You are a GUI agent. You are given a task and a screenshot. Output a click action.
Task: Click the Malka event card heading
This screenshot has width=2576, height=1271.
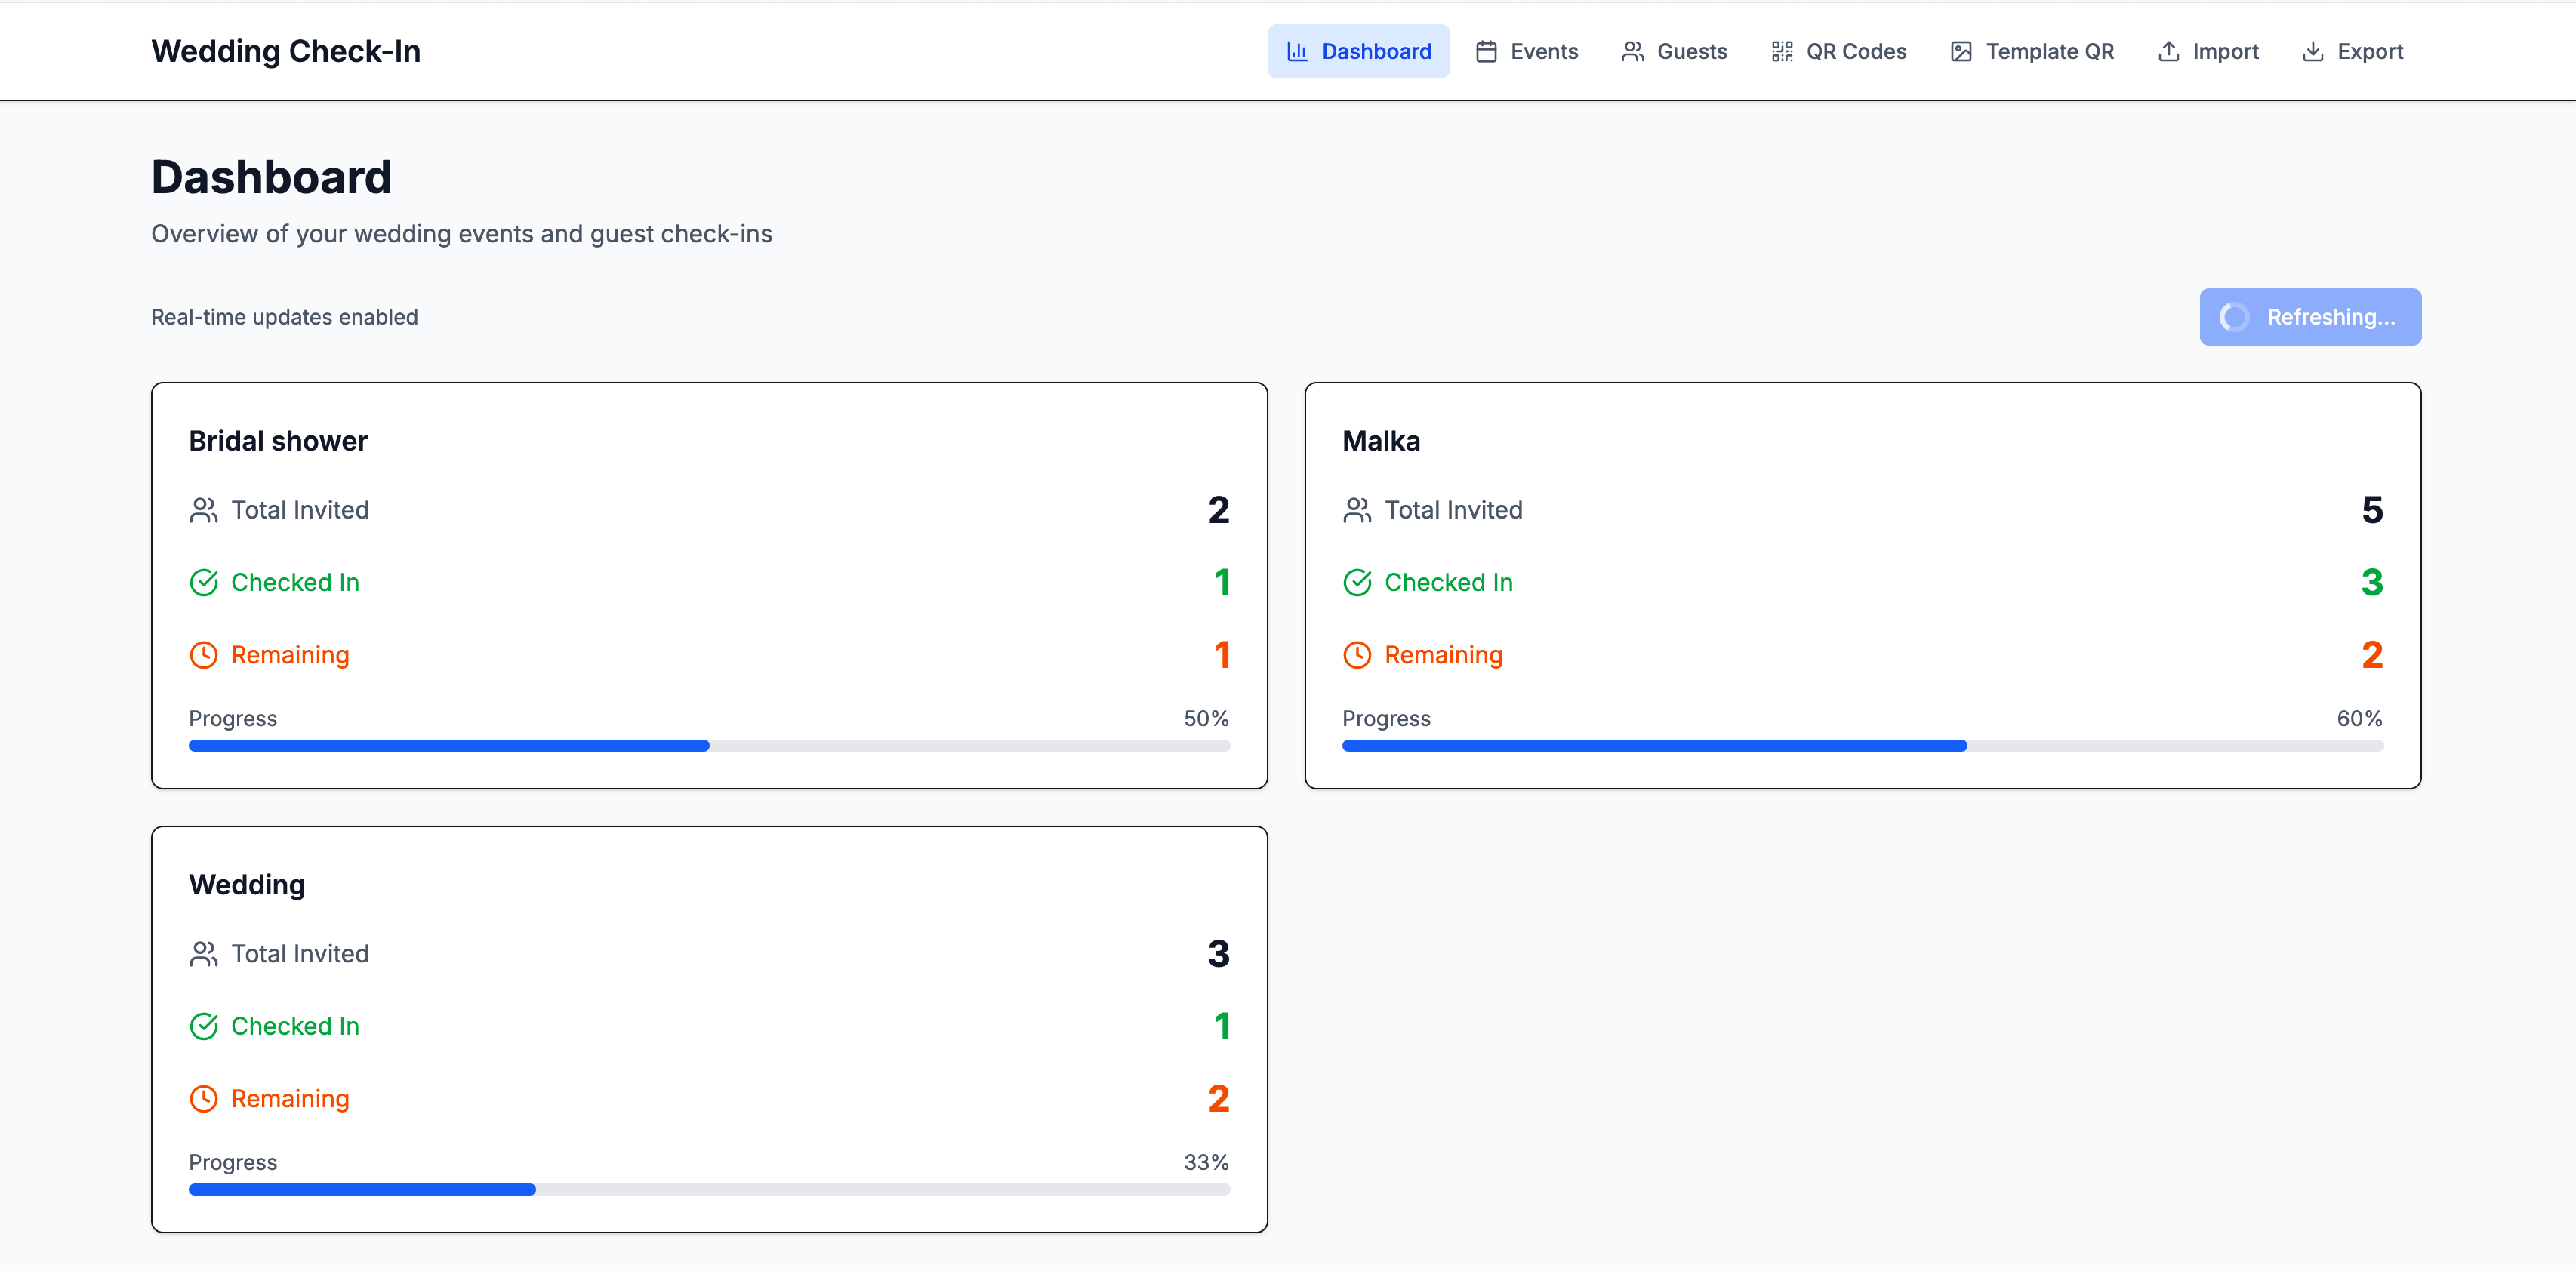[x=1380, y=441]
